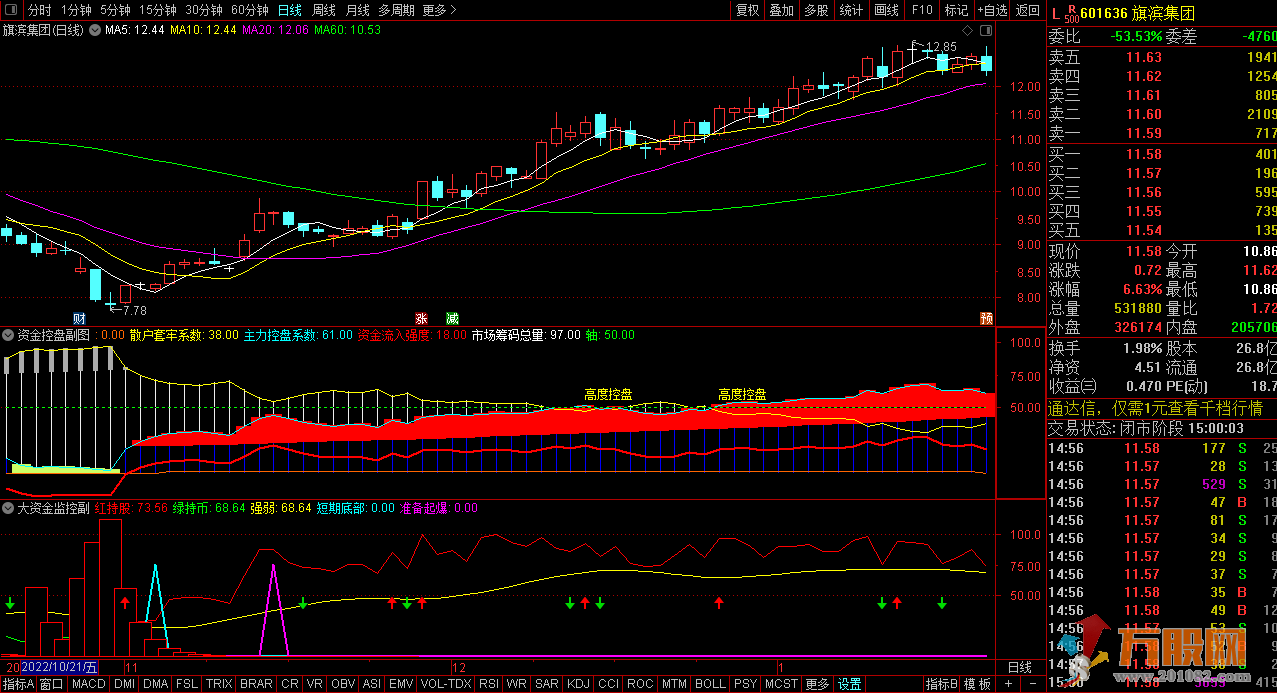
Task: Apply the KDJ indicator
Action: [x=578, y=684]
